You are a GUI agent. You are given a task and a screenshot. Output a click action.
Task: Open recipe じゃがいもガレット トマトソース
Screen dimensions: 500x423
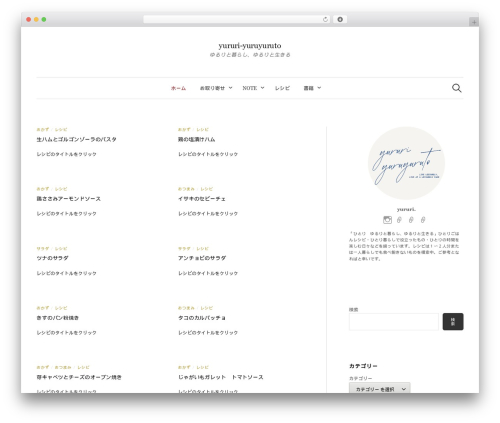pos(220,377)
